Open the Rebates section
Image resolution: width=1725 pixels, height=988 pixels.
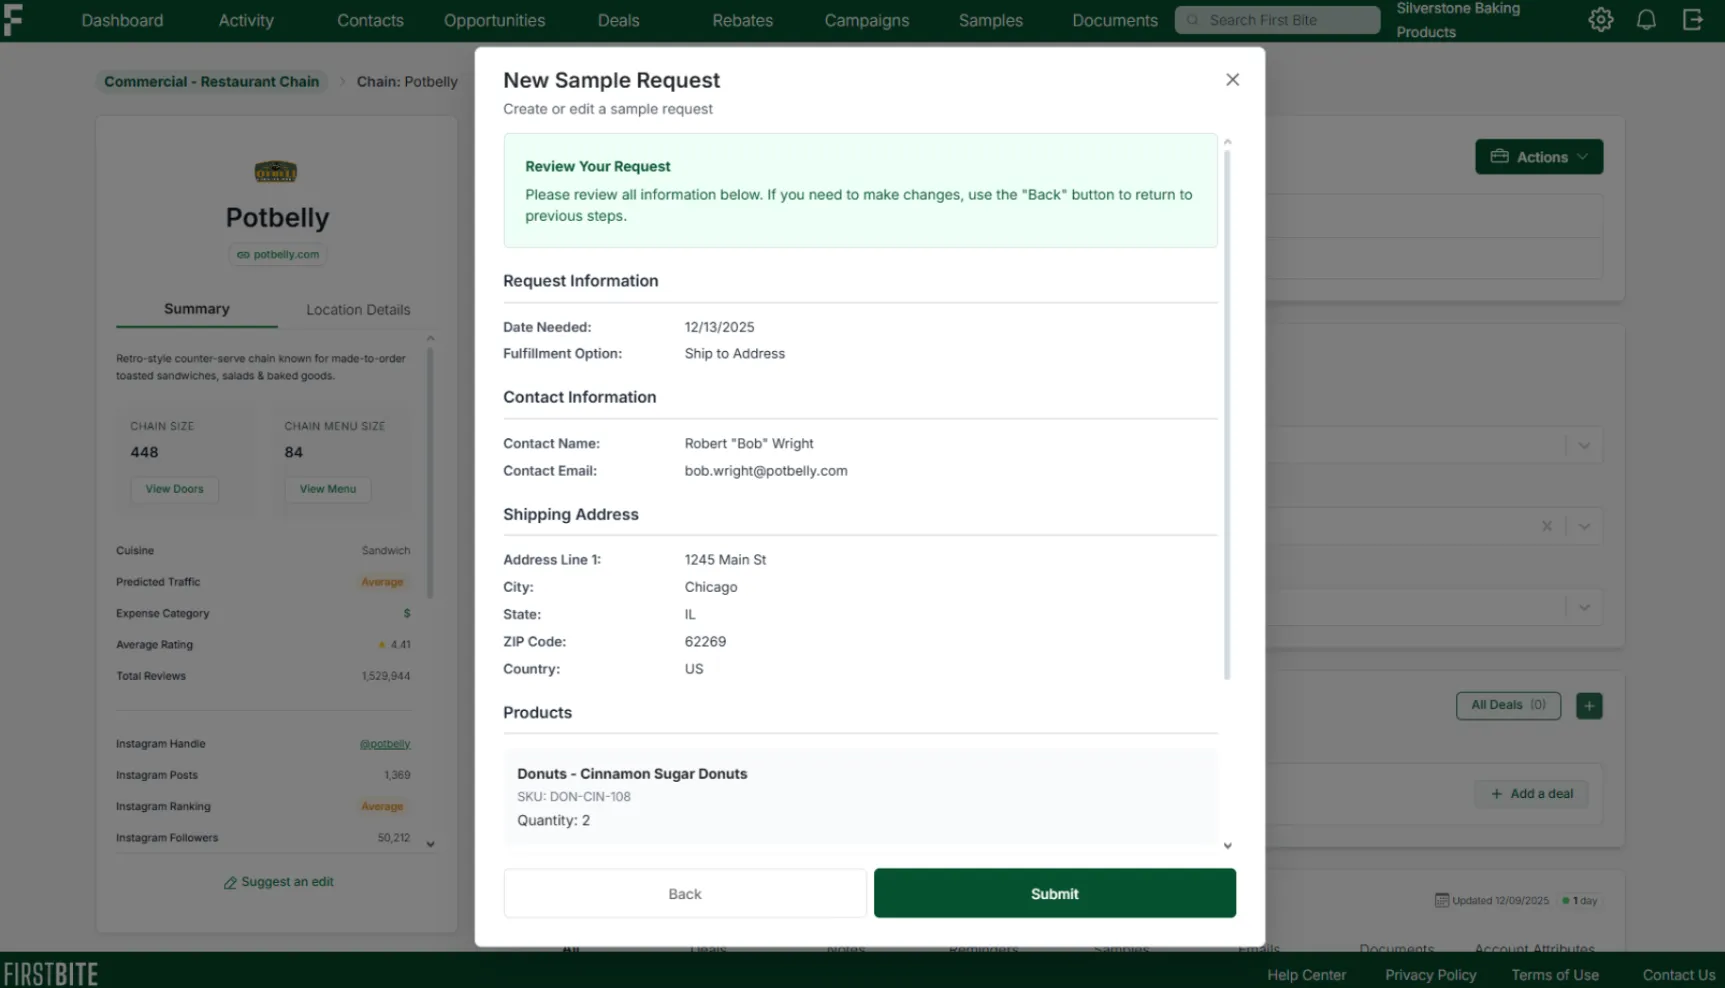[x=742, y=20]
